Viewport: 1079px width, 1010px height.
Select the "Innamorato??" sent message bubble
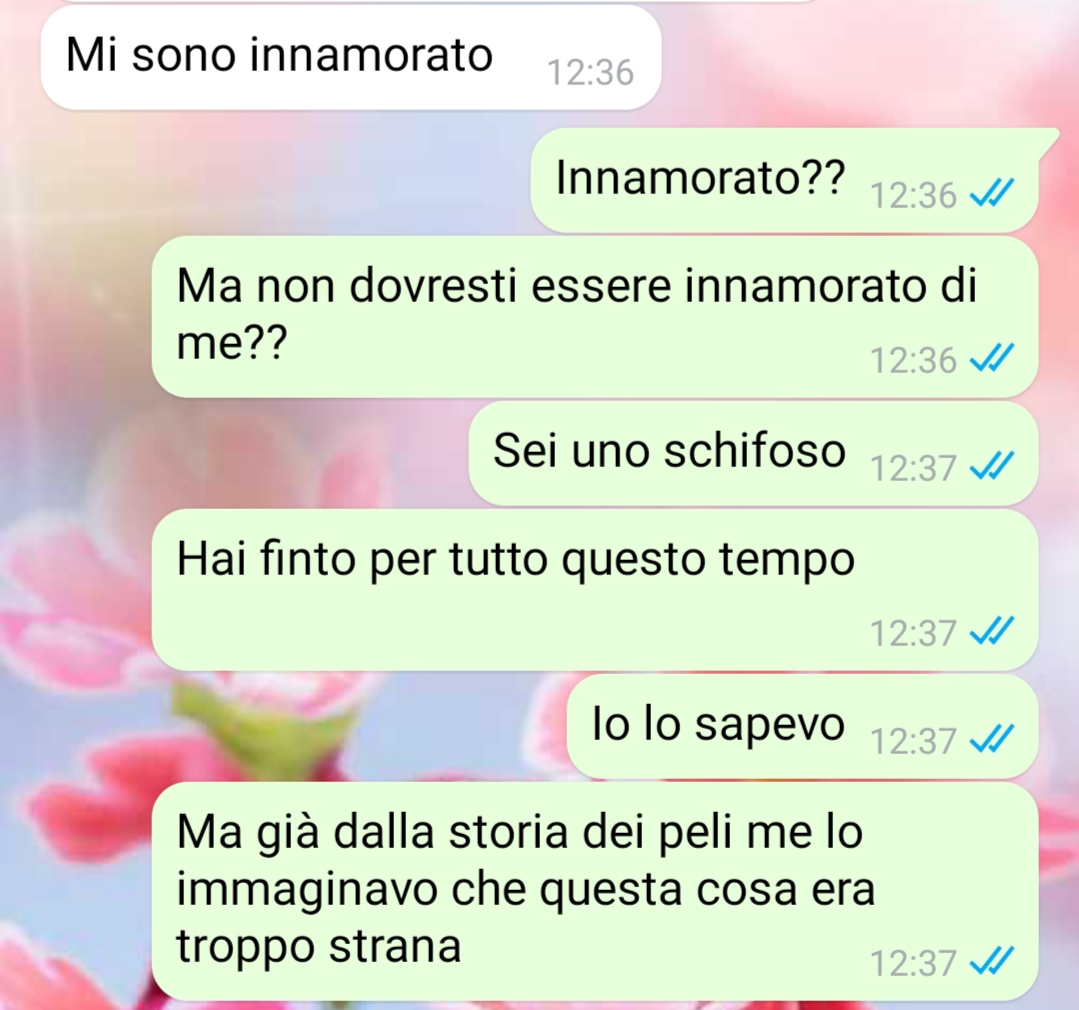tap(784, 180)
